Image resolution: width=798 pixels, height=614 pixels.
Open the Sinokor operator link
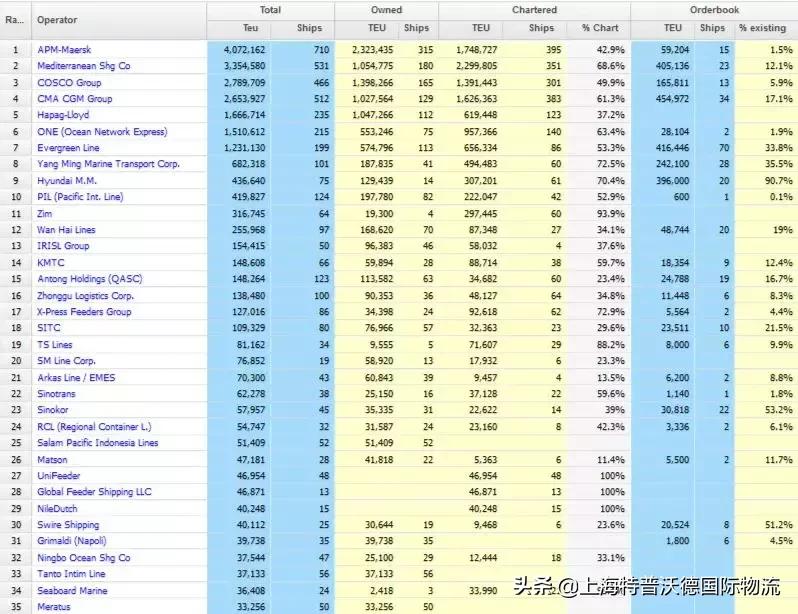(x=53, y=410)
